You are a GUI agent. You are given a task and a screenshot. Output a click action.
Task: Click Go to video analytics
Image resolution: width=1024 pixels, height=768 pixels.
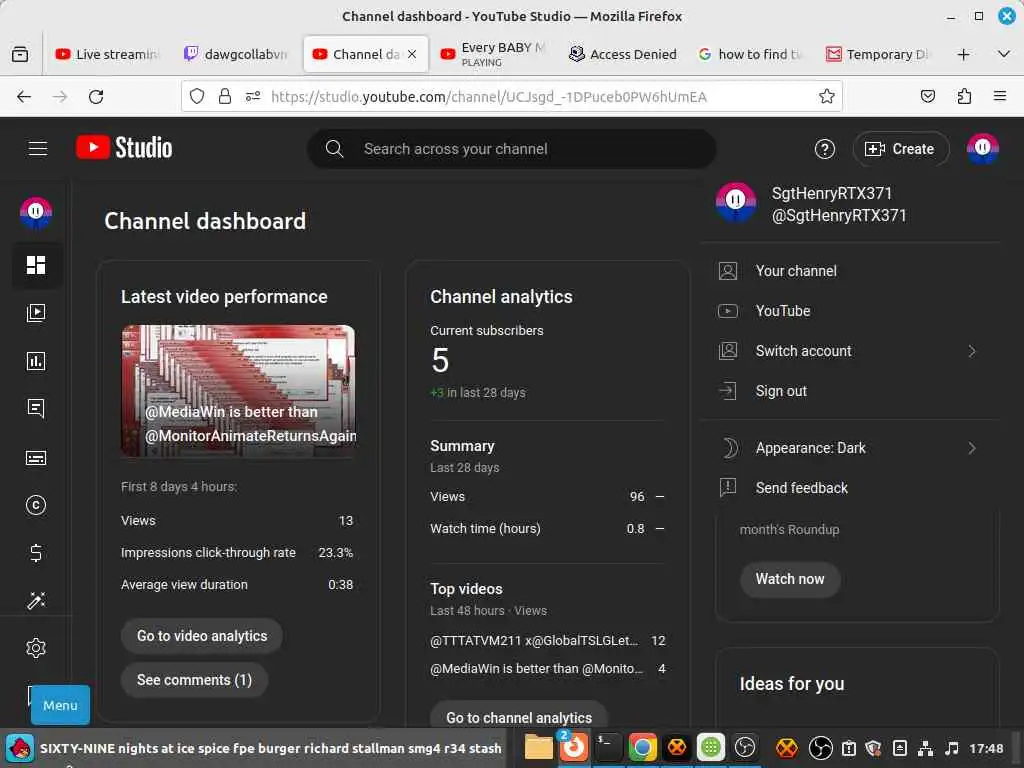202,636
